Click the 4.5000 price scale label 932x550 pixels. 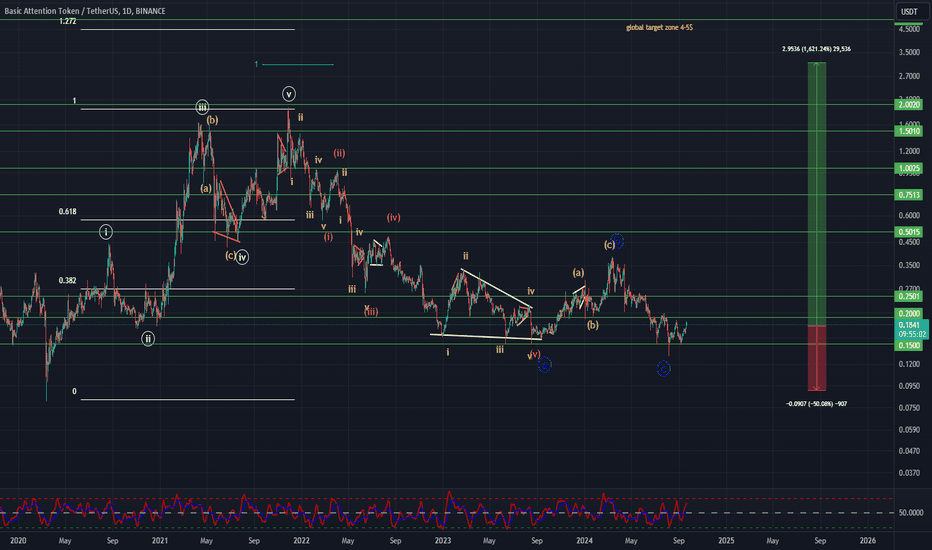tap(909, 29)
